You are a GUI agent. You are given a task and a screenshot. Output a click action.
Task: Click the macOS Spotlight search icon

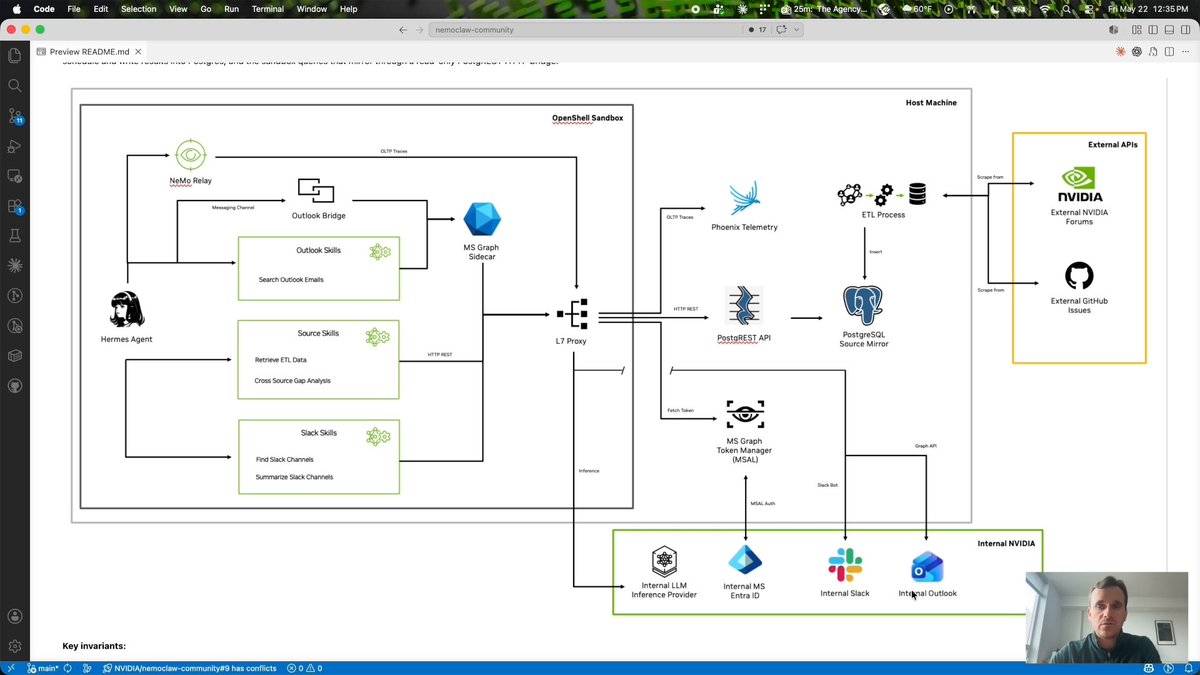tap(1068, 9)
